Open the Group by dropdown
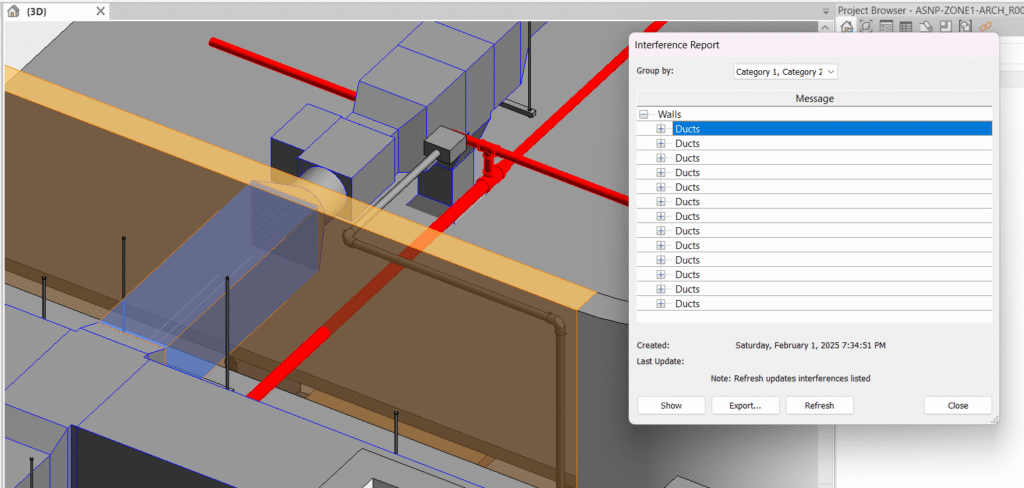The image size is (1024, 488). tap(785, 72)
